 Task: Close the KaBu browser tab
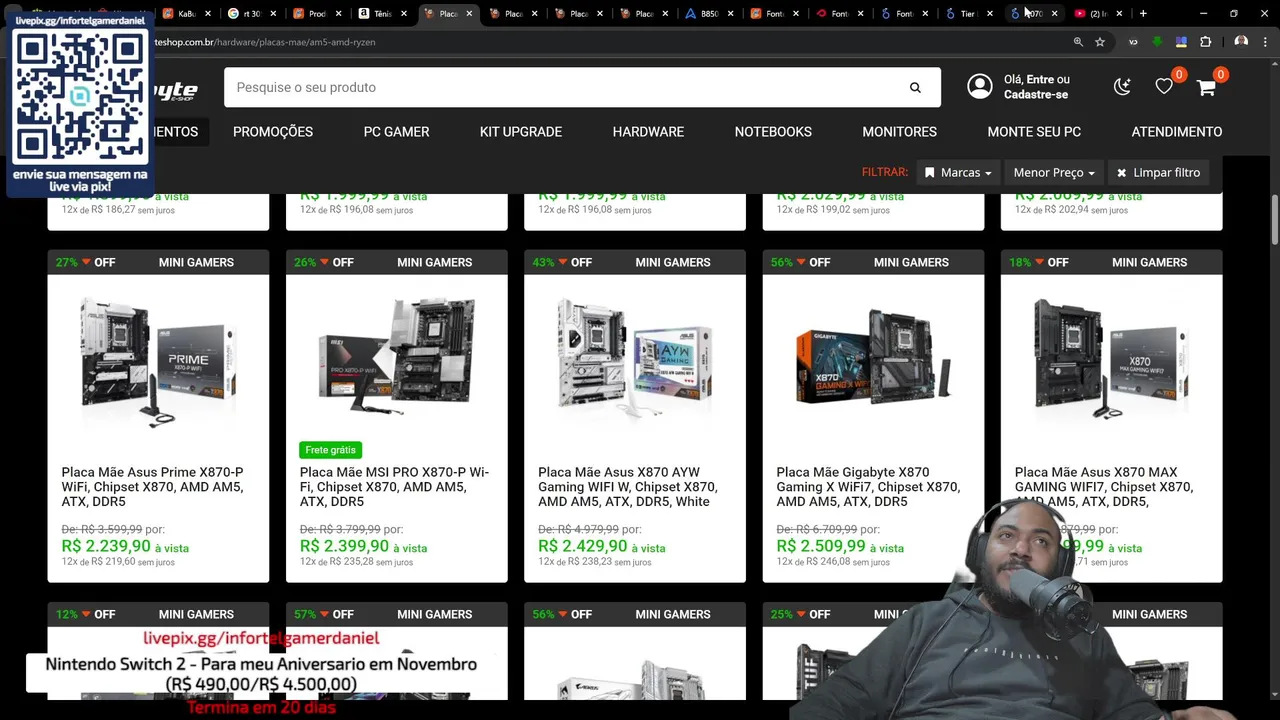tap(208, 14)
